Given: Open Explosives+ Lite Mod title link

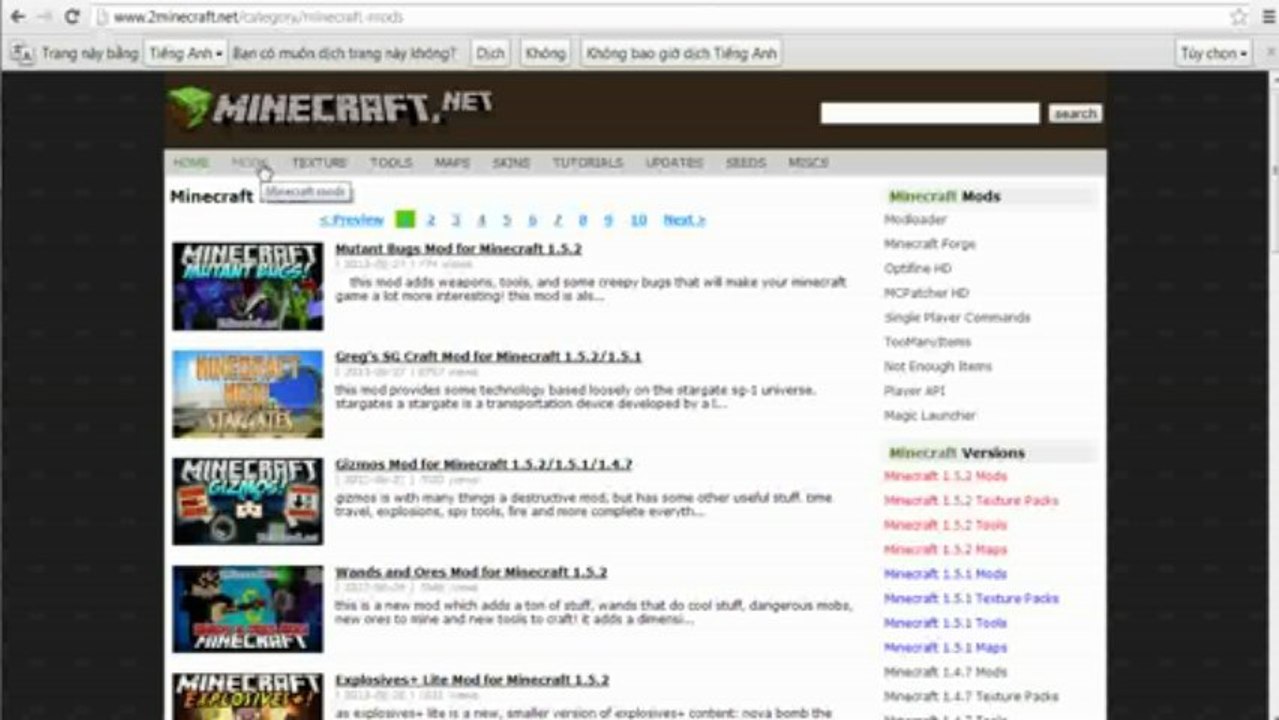Looking at the screenshot, I should 472,681.
